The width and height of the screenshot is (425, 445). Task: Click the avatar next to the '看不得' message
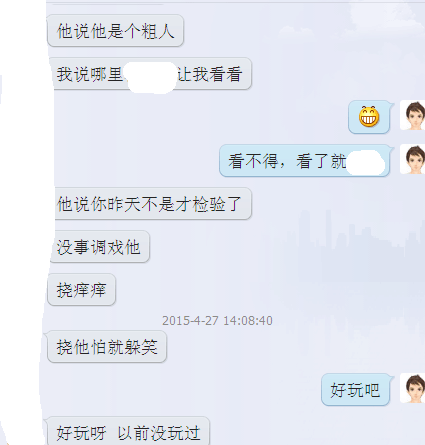point(412,159)
